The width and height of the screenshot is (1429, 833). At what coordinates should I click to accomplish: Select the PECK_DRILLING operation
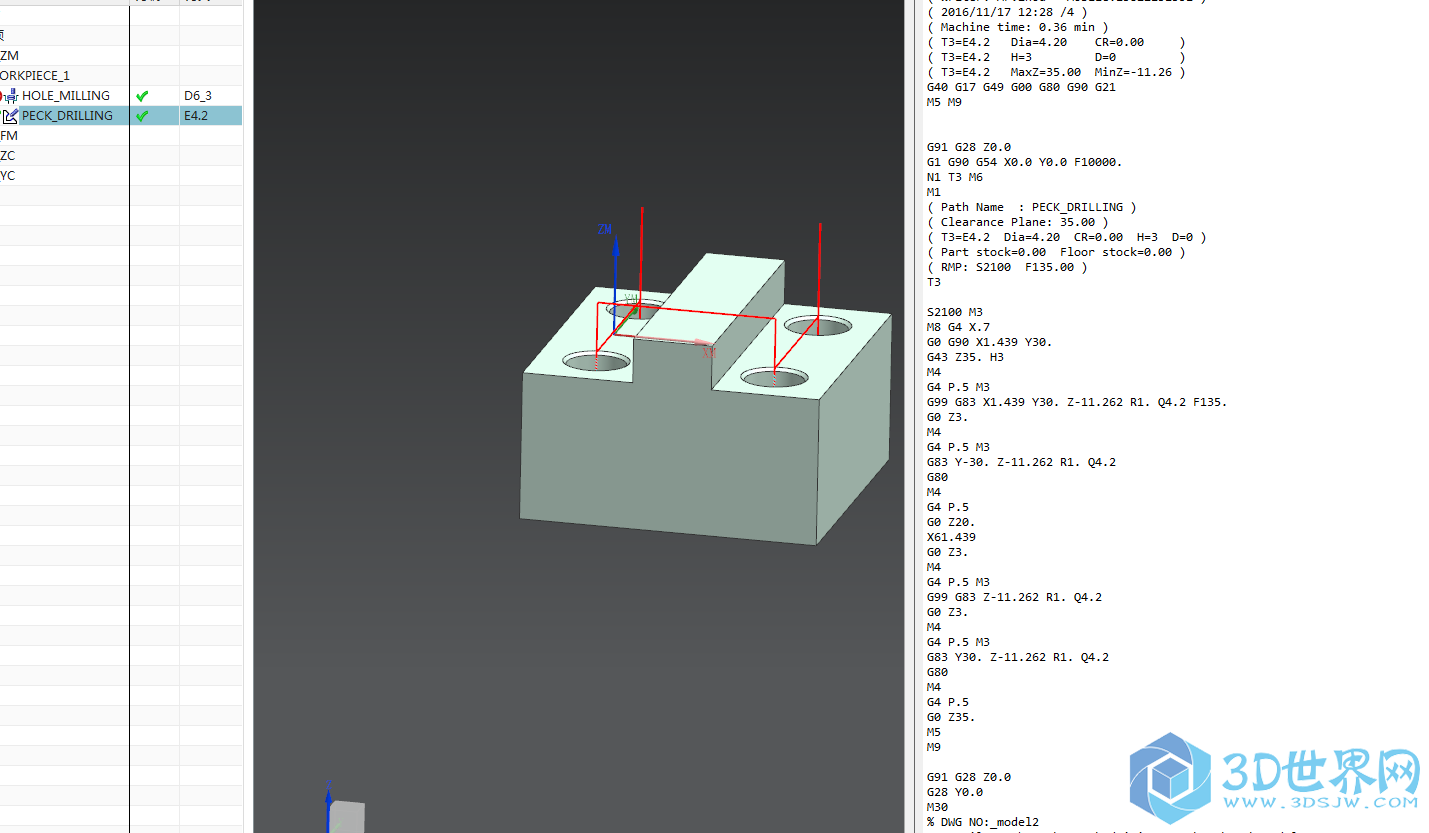tap(67, 116)
